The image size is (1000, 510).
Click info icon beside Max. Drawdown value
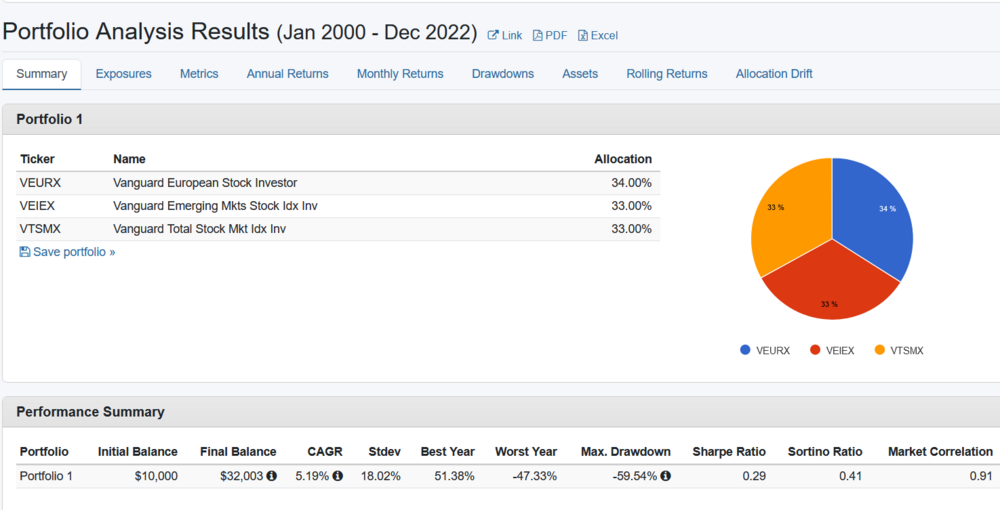pos(665,476)
